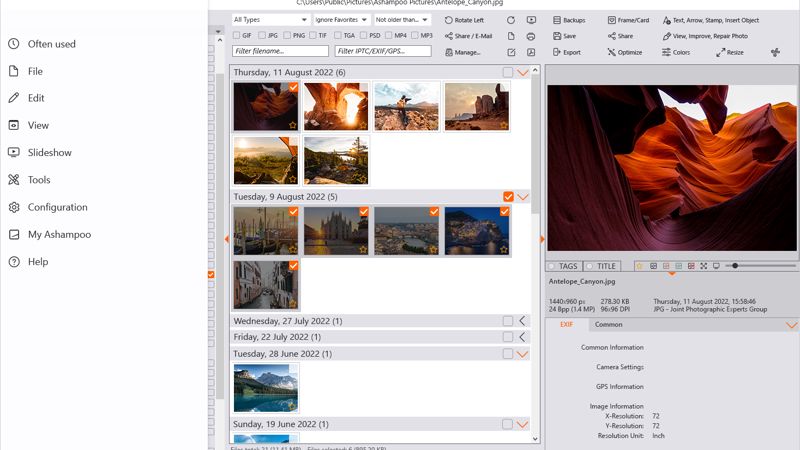800x450 pixels.
Task: Collapse the Sunday, 19 June 2022 group
Action: 522,424
